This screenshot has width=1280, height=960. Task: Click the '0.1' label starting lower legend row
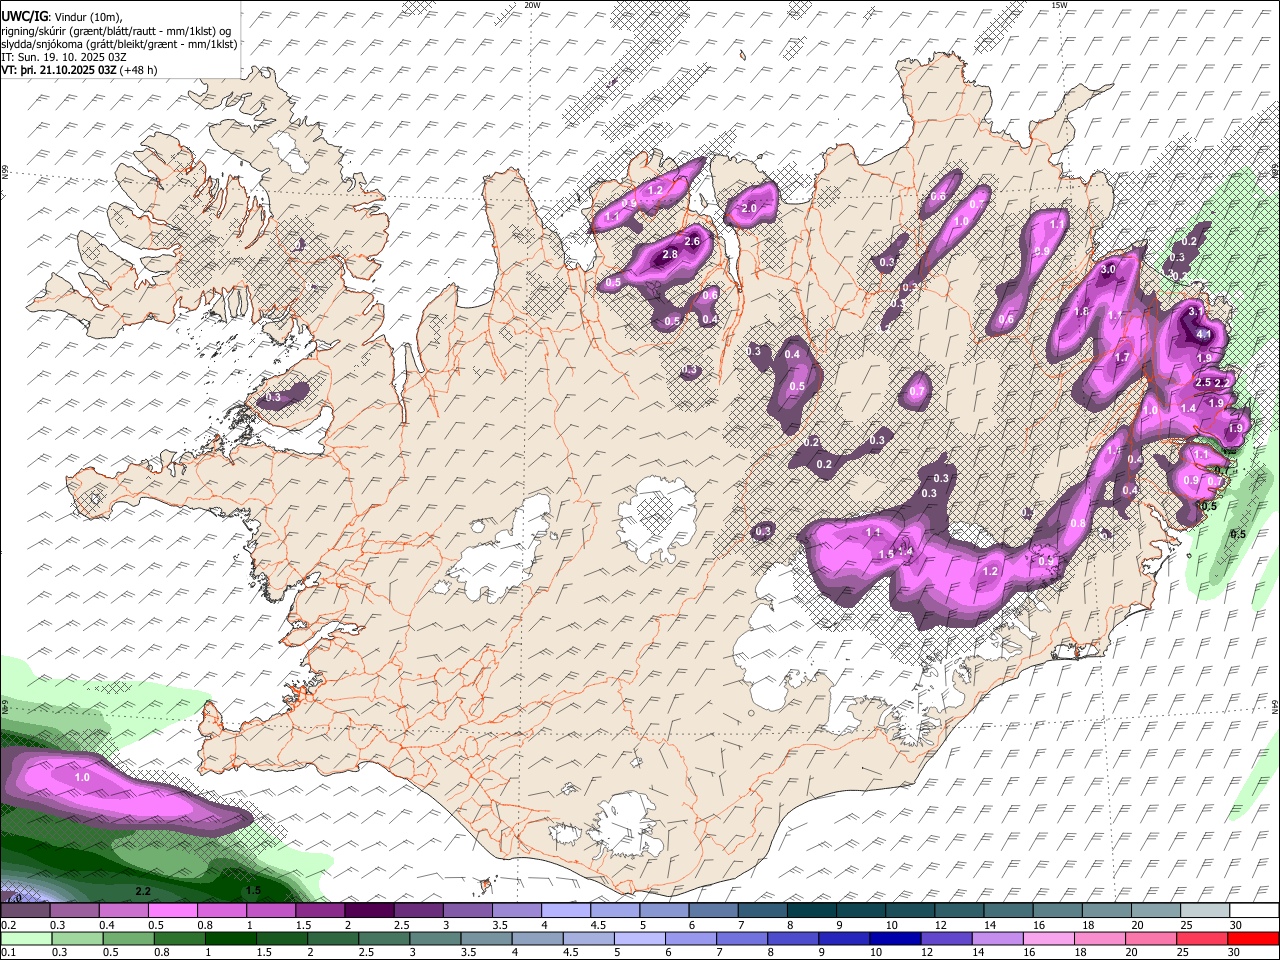[9, 952]
